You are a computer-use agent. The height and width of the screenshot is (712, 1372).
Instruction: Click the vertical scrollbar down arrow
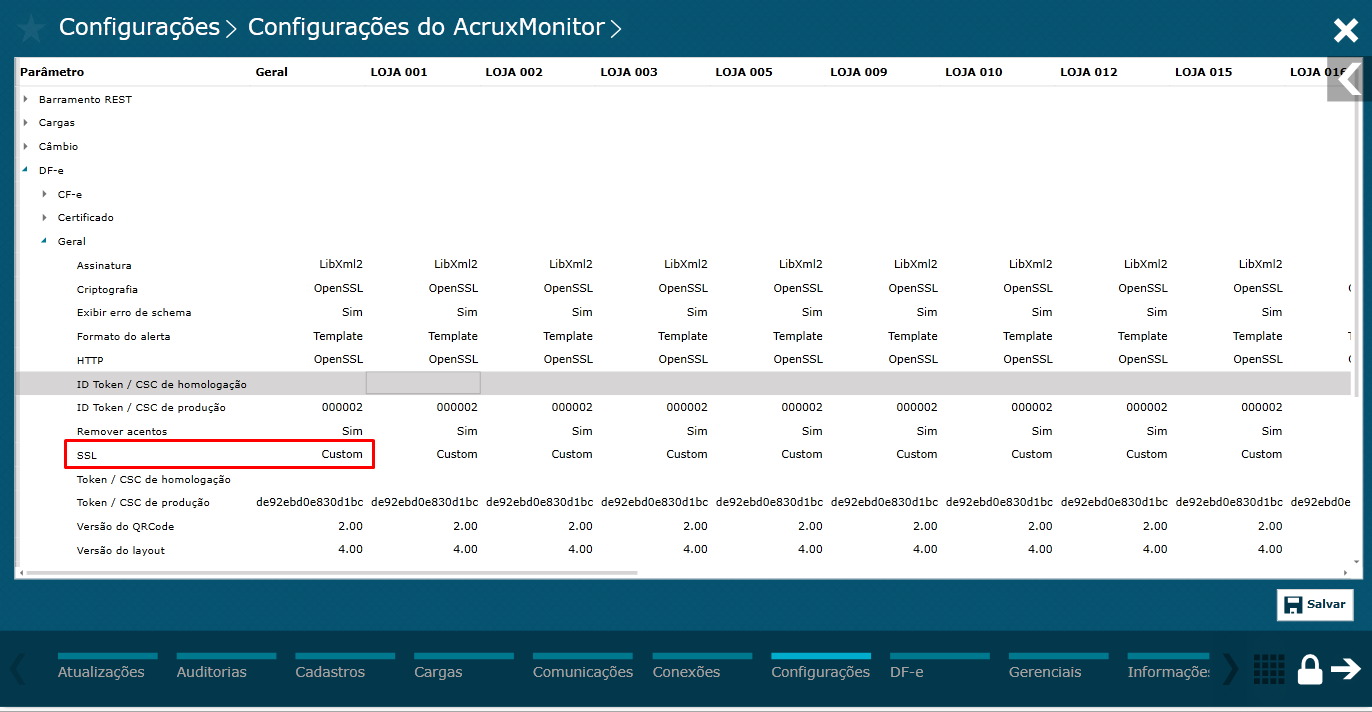[1356, 563]
